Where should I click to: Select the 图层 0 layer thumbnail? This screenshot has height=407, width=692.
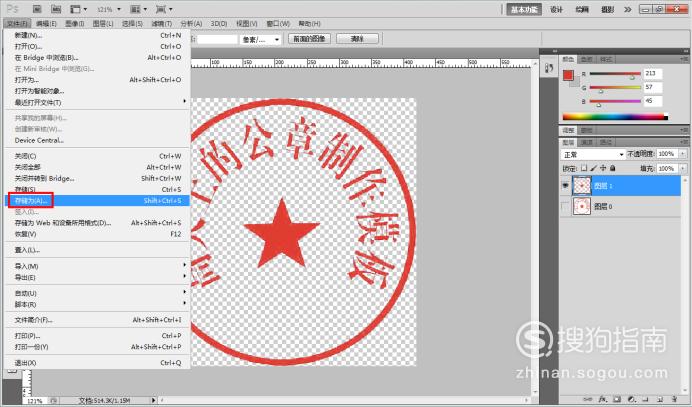click(582, 206)
